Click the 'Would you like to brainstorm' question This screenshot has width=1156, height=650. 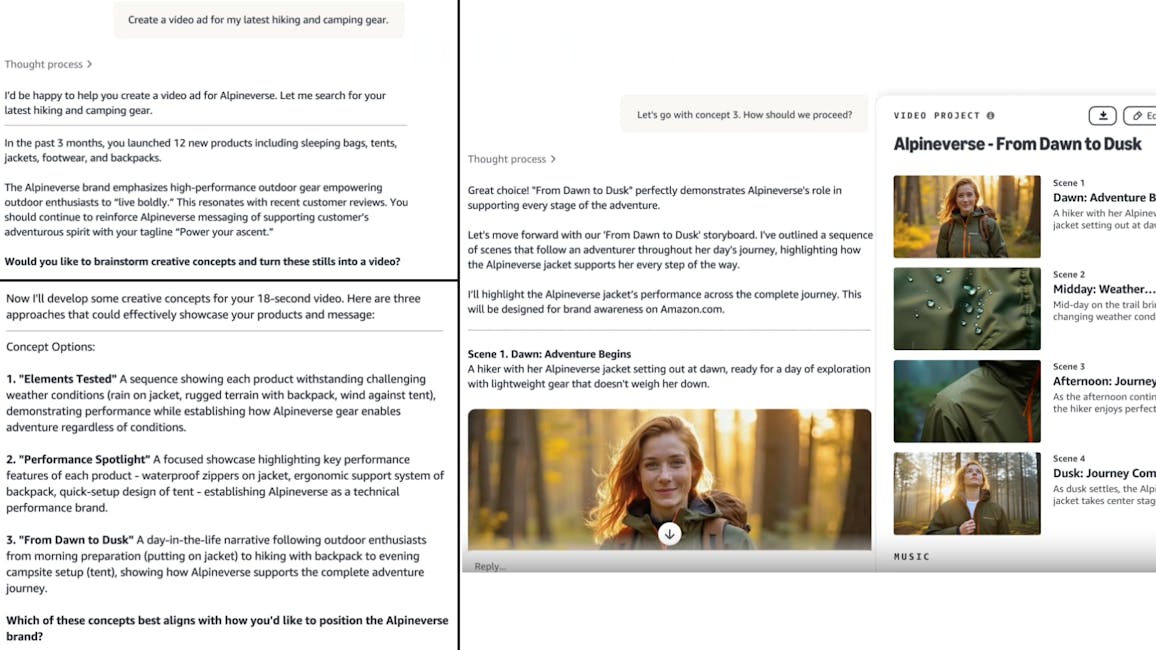tap(202, 262)
